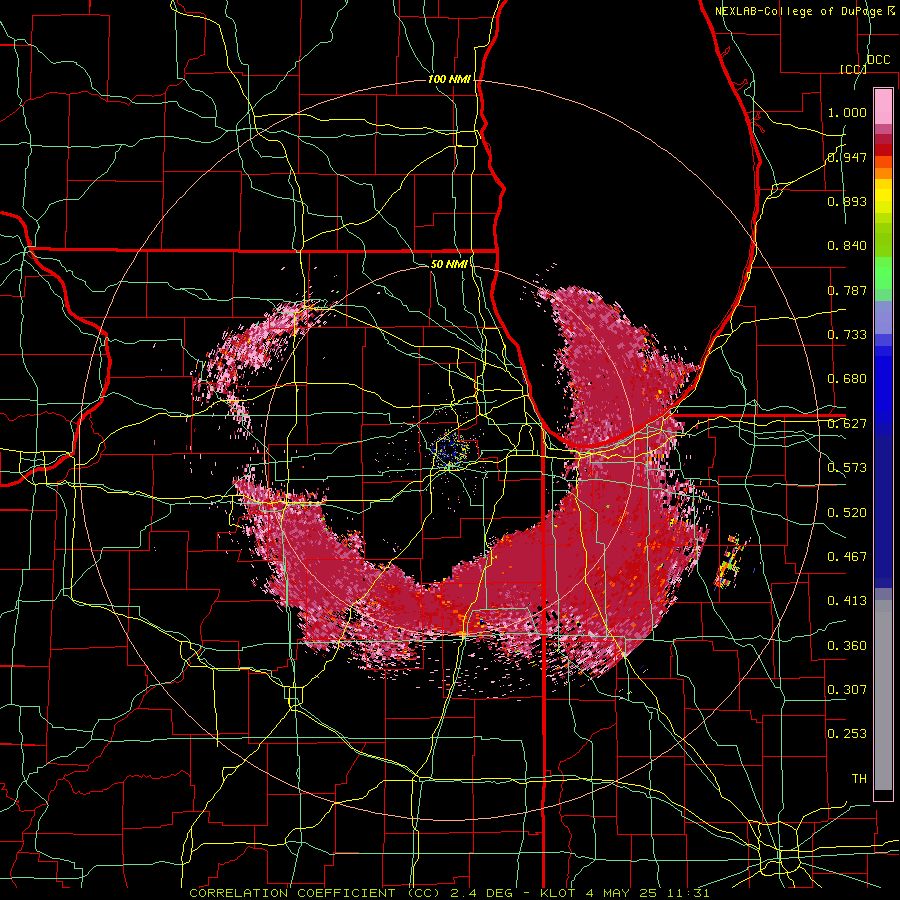Click the TH threshold label
The image size is (900, 900).
pyautogui.click(x=859, y=779)
